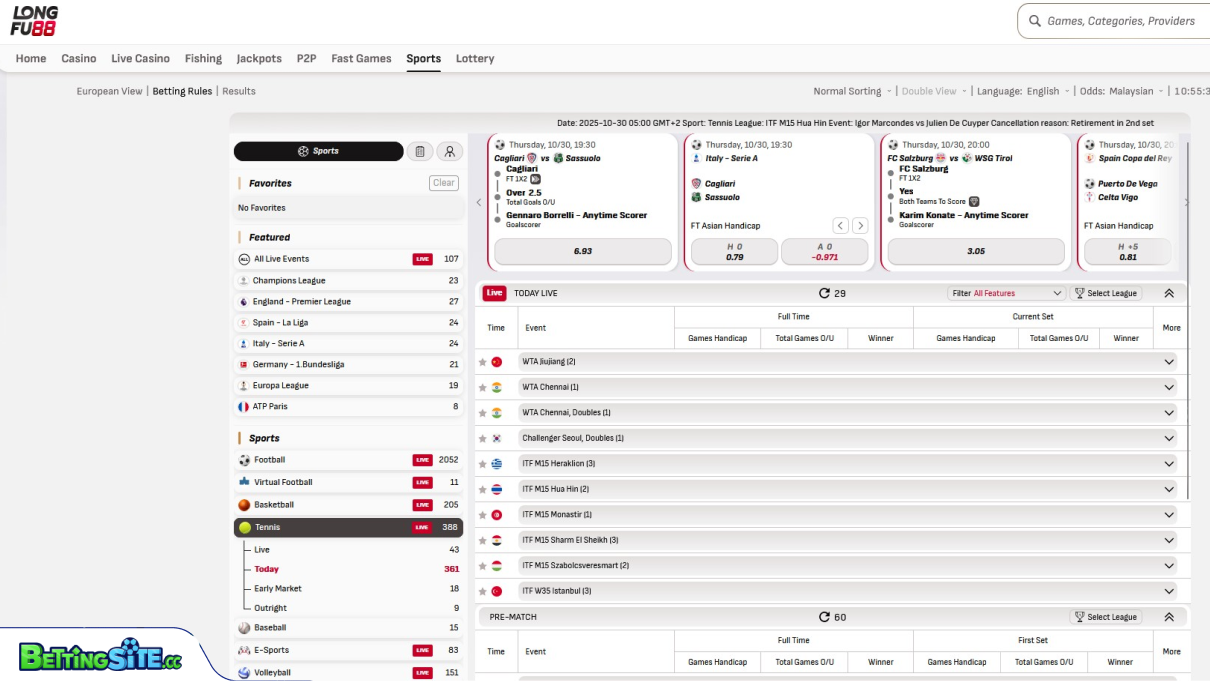Click the LongFu88 logo
The height and width of the screenshot is (681, 1210).
point(34,21)
